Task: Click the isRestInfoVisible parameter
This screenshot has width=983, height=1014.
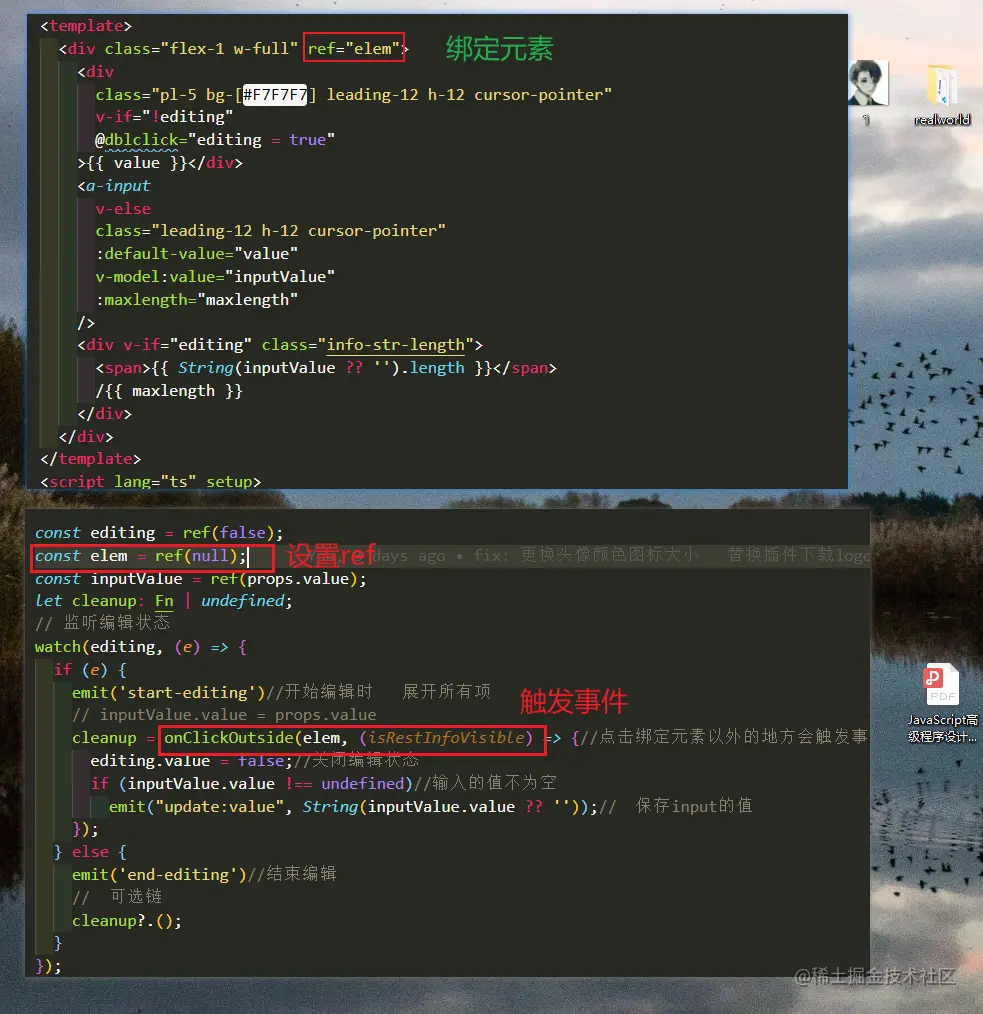Action: click(x=446, y=737)
